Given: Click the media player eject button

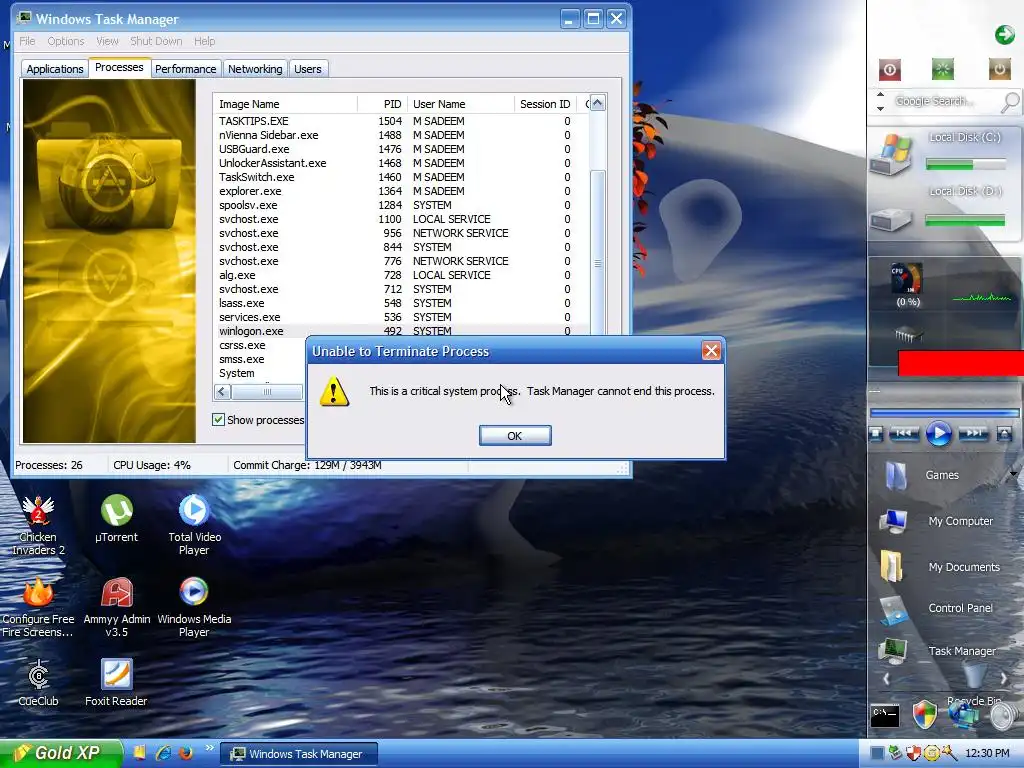Looking at the screenshot, I should pos(1004,434).
